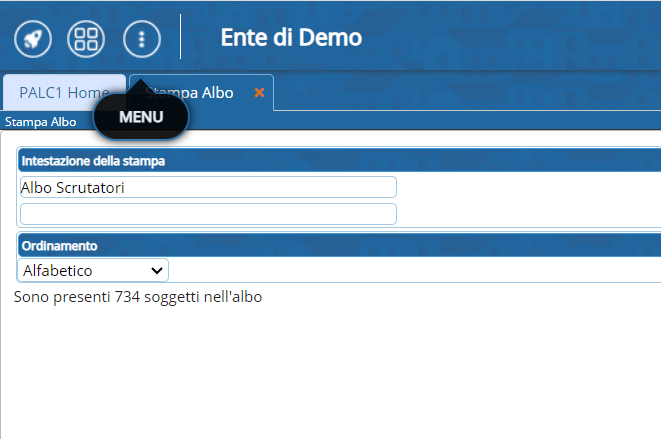The height and width of the screenshot is (439, 661).
Task: Click the empty second header line field
Action: tap(208, 214)
